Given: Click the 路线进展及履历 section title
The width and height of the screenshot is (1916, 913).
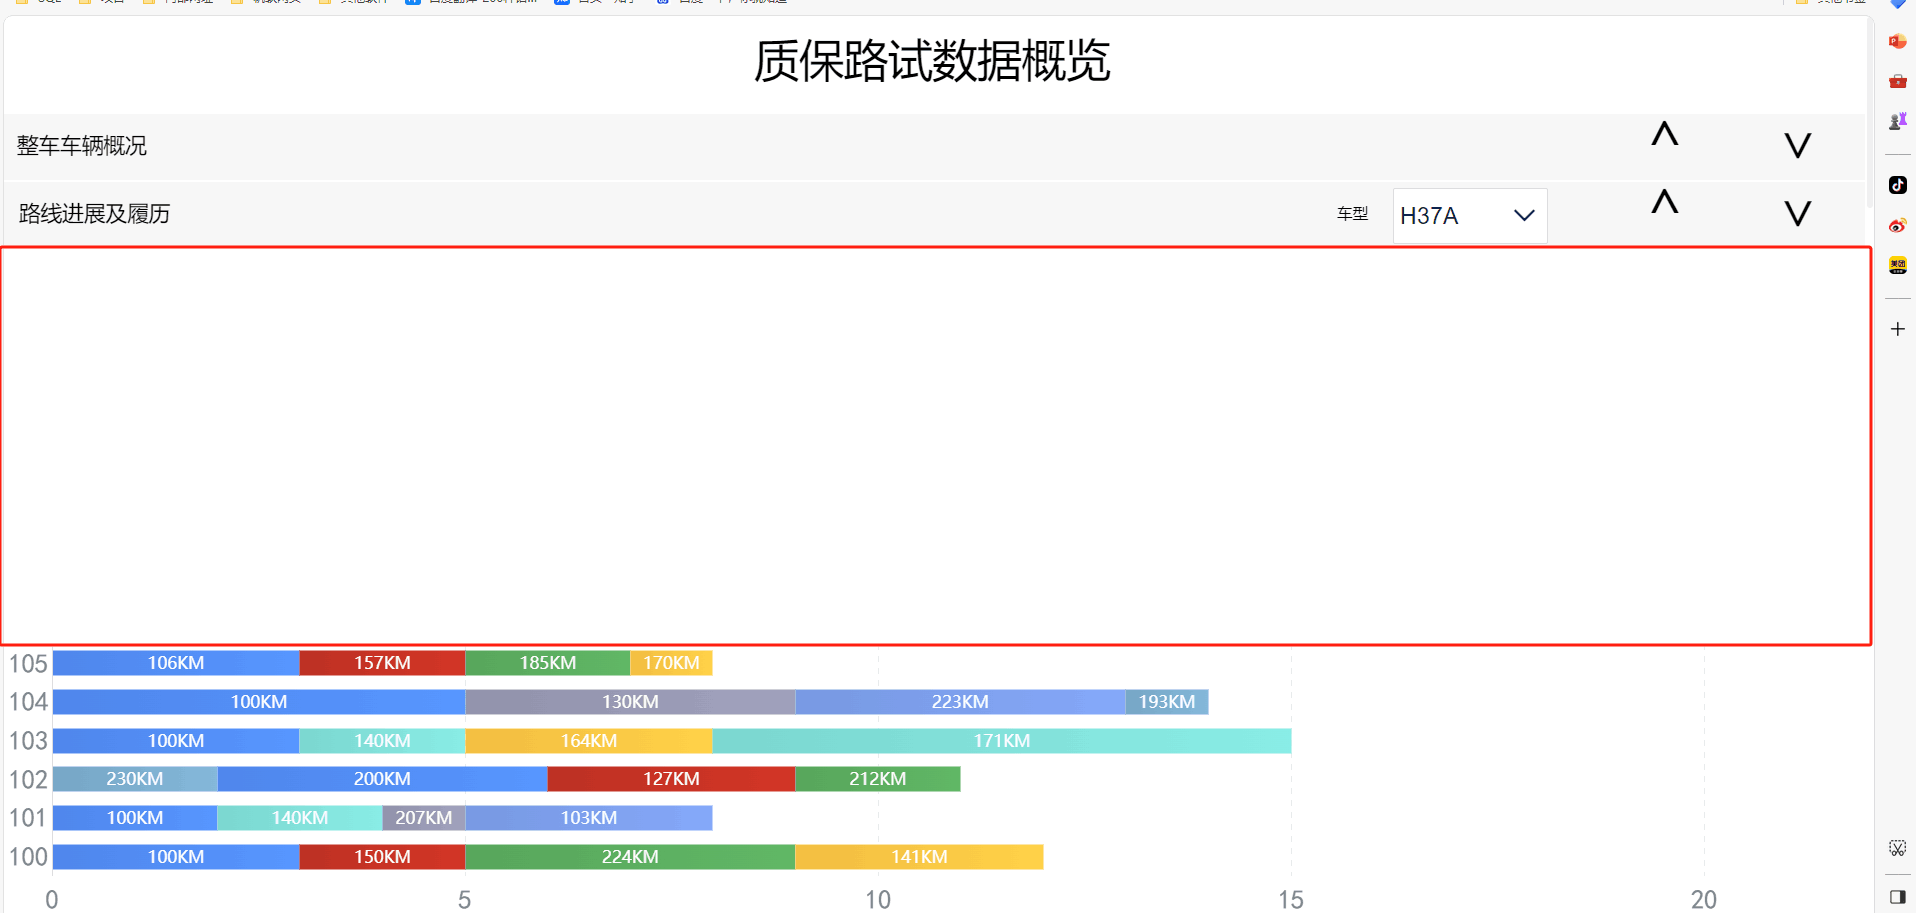Looking at the screenshot, I should 94,214.
